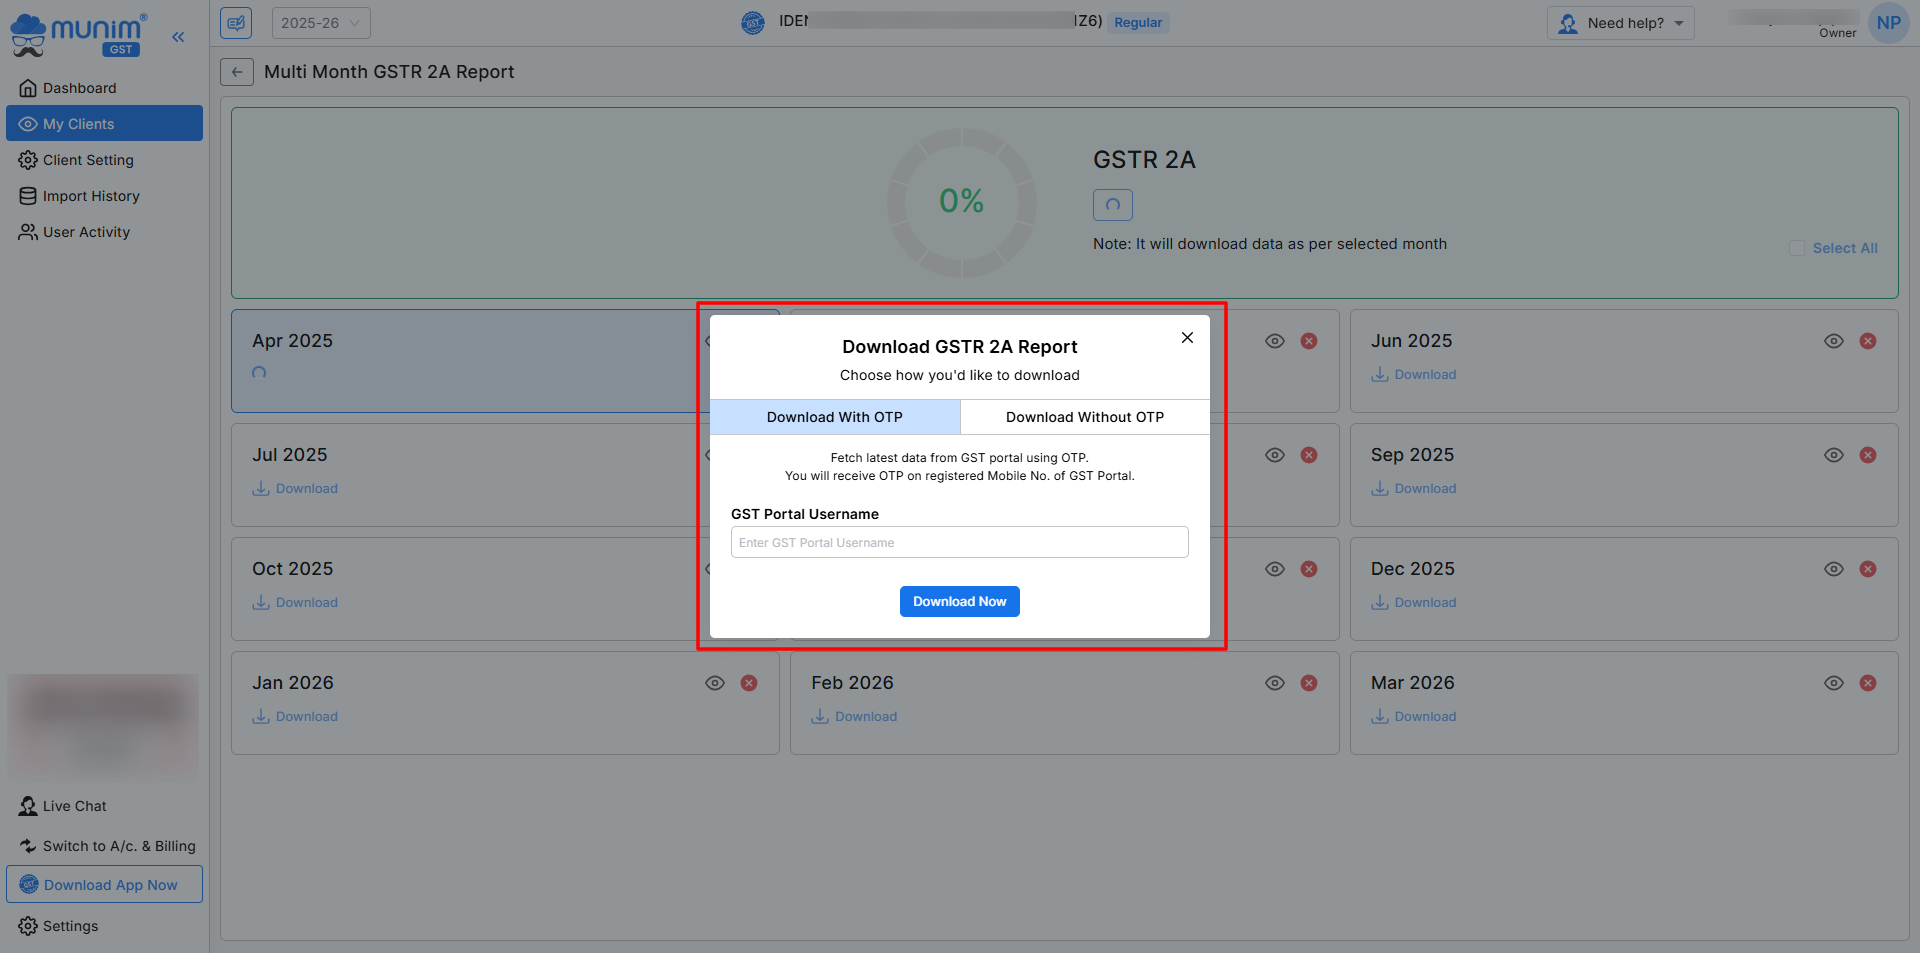This screenshot has width=1920, height=953.
Task: Select the Download With OTP tab
Action: 834,417
